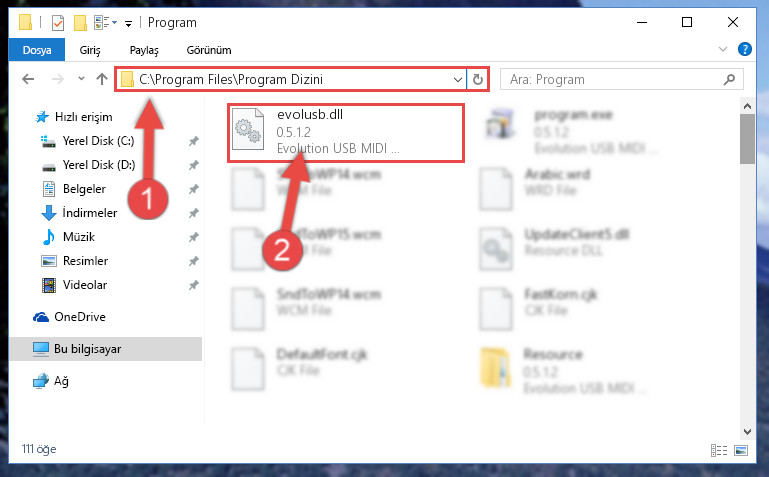This screenshot has width=769, height=477.
Task: Switch to details view icon in status bar
Action: click(x=718, y=450)
